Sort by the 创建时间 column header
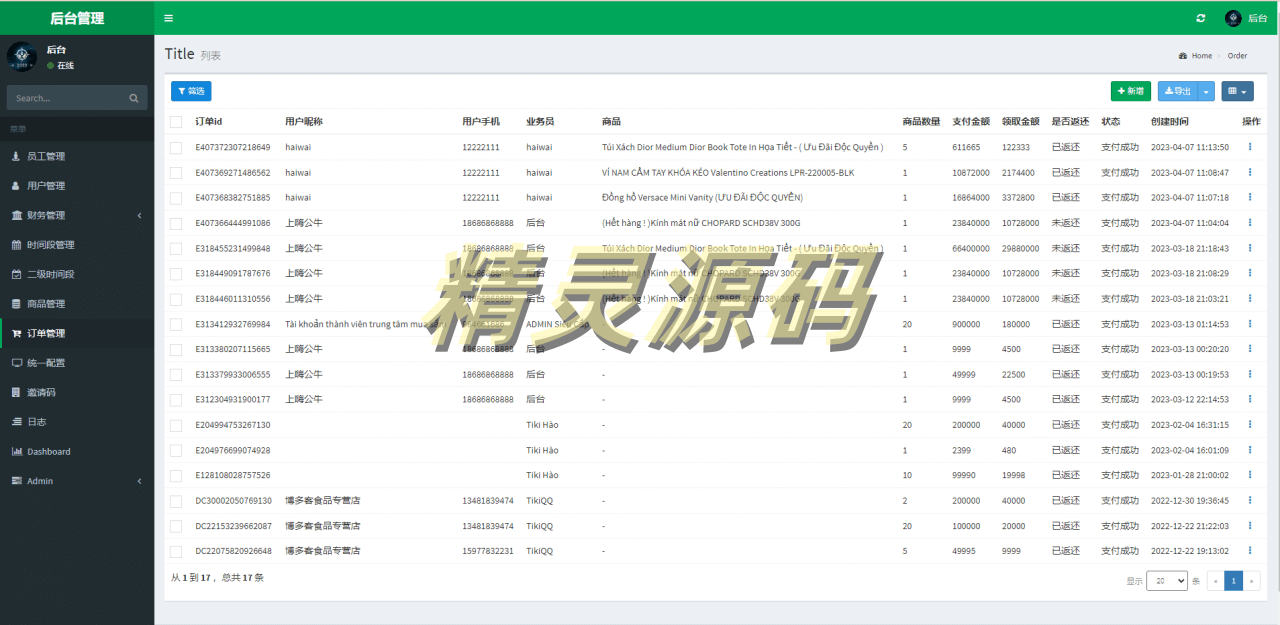 pos(1170,122)
